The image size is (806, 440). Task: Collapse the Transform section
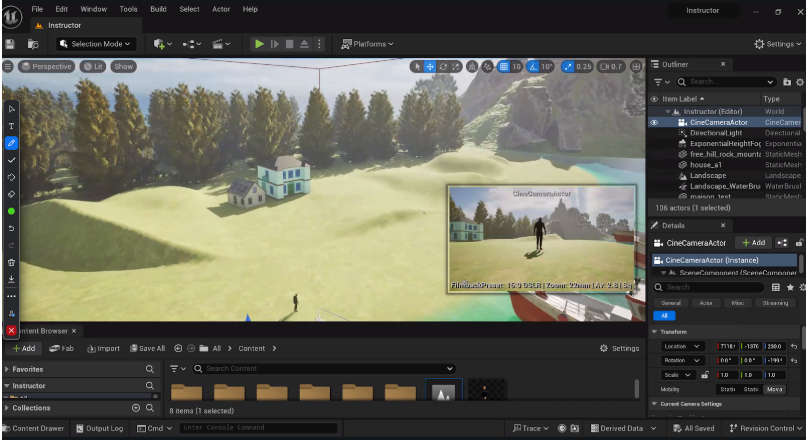(655, 332)
